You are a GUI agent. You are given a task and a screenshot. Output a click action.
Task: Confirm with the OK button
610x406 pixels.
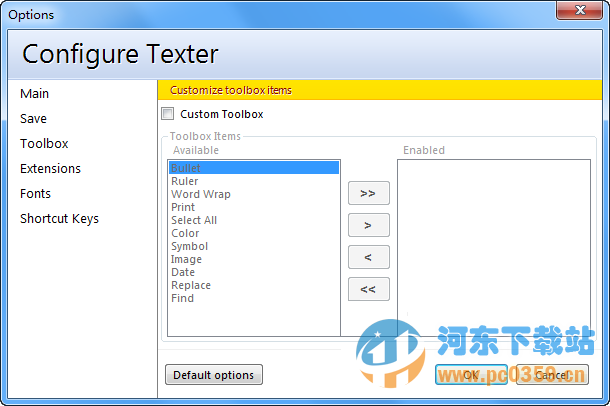click(471, 375)
